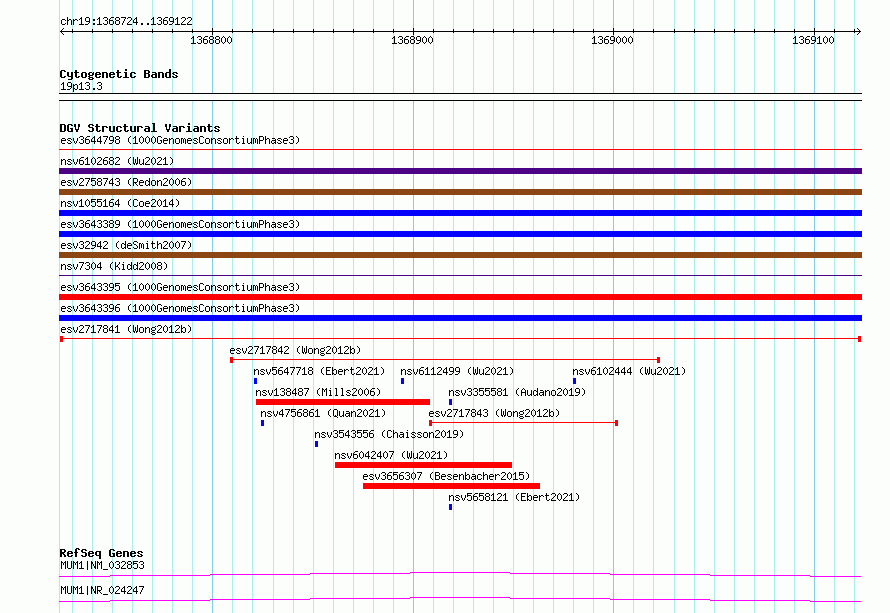Click the chr19:1368724..1369122 region label
This screenshot has width=890, height=613.
(126, 21)
